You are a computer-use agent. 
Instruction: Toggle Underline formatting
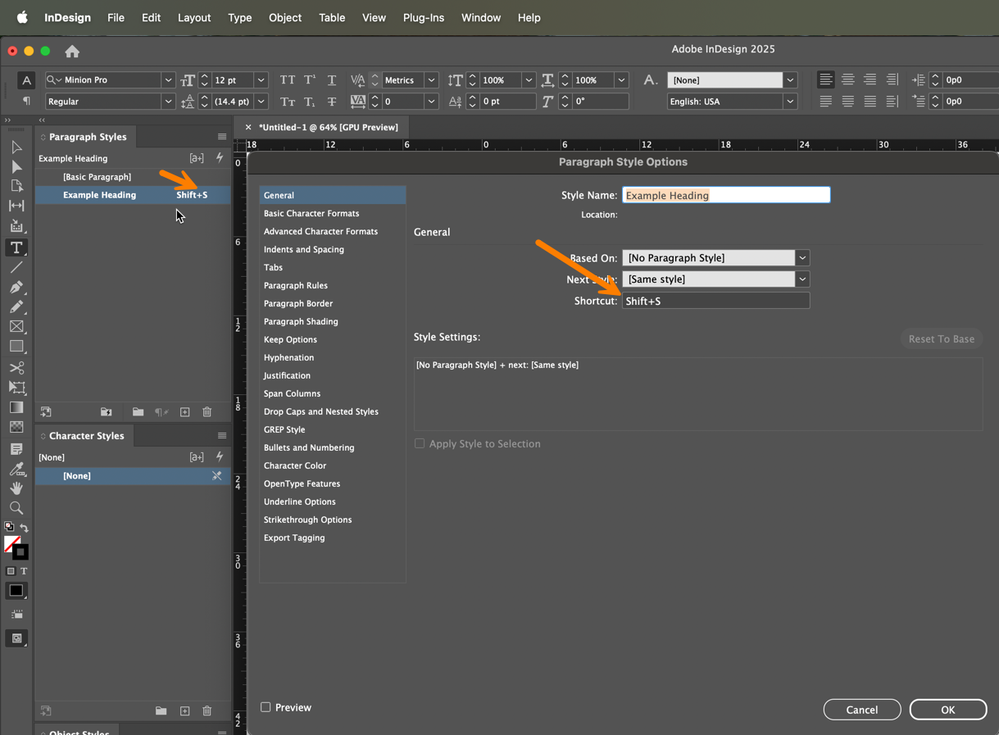click(x=332, y=80)
